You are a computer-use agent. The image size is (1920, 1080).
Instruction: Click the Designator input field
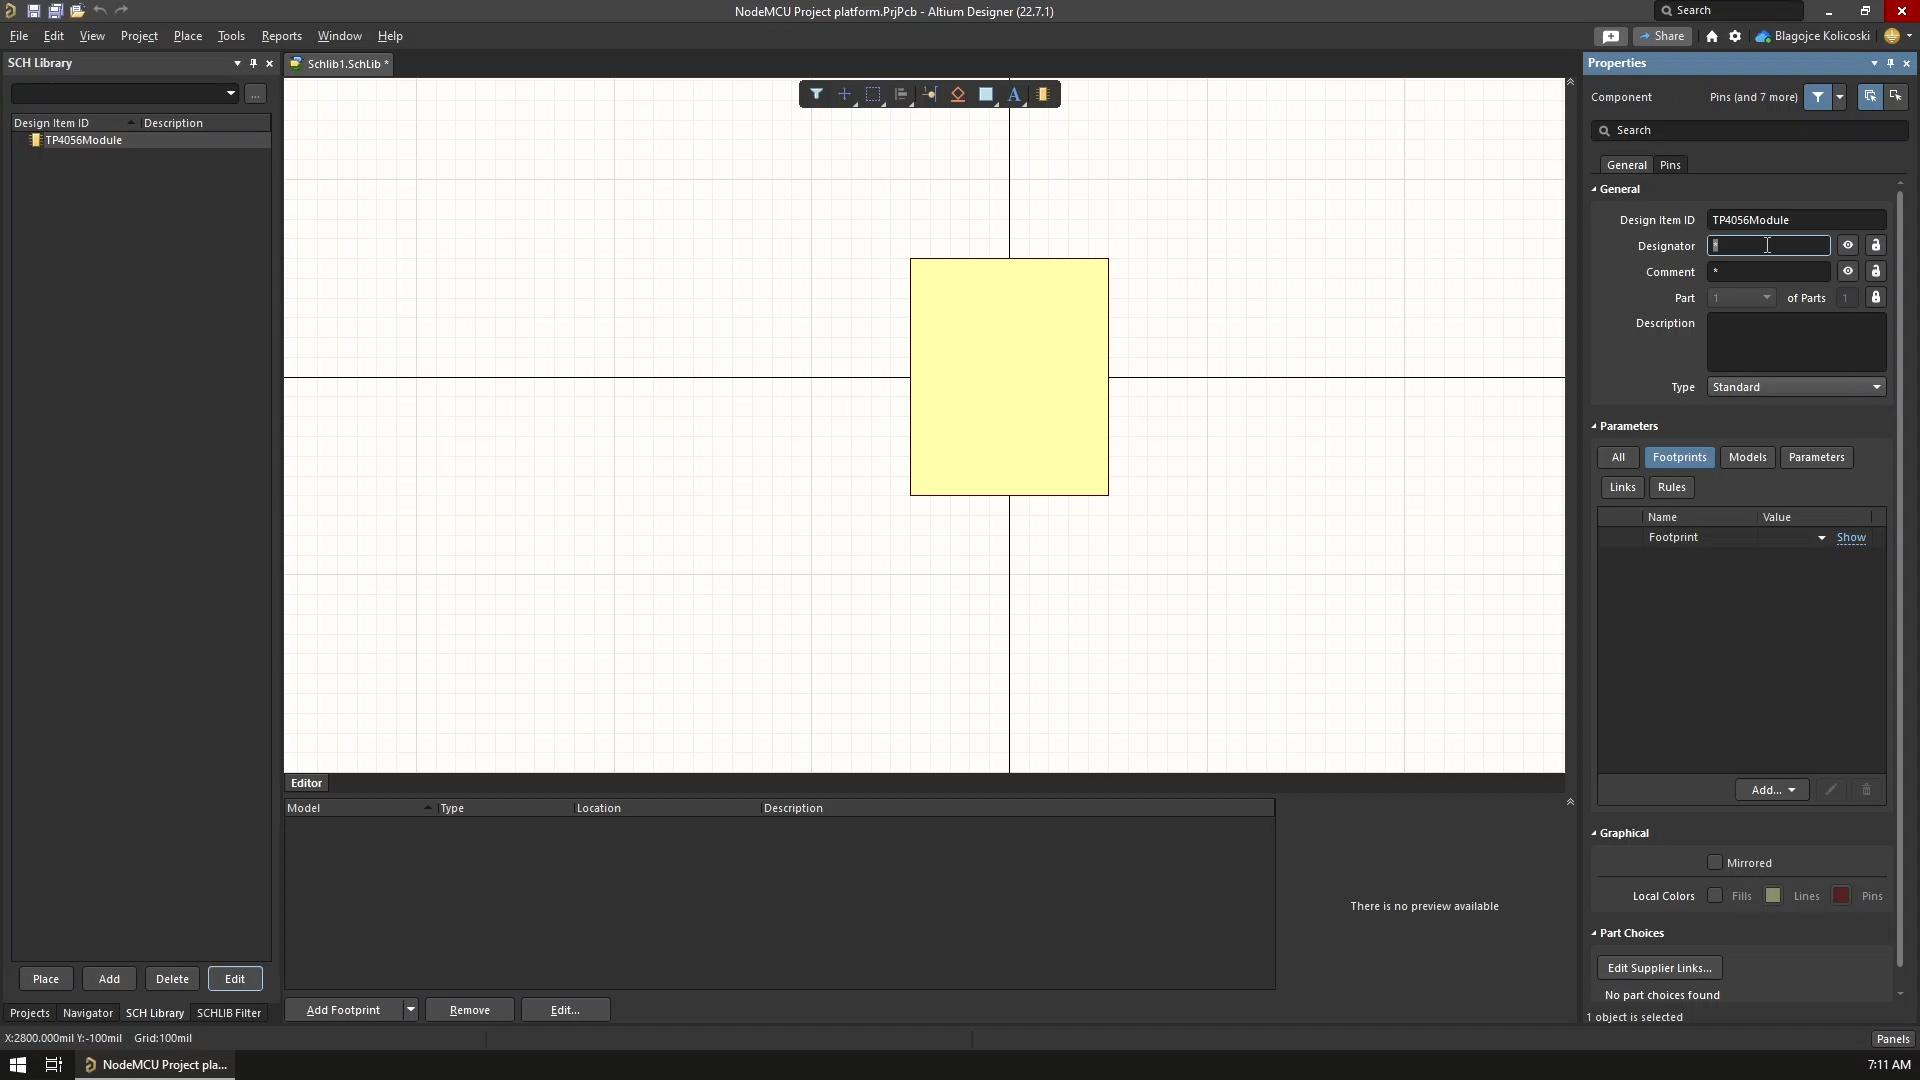tap(1767, 245)
